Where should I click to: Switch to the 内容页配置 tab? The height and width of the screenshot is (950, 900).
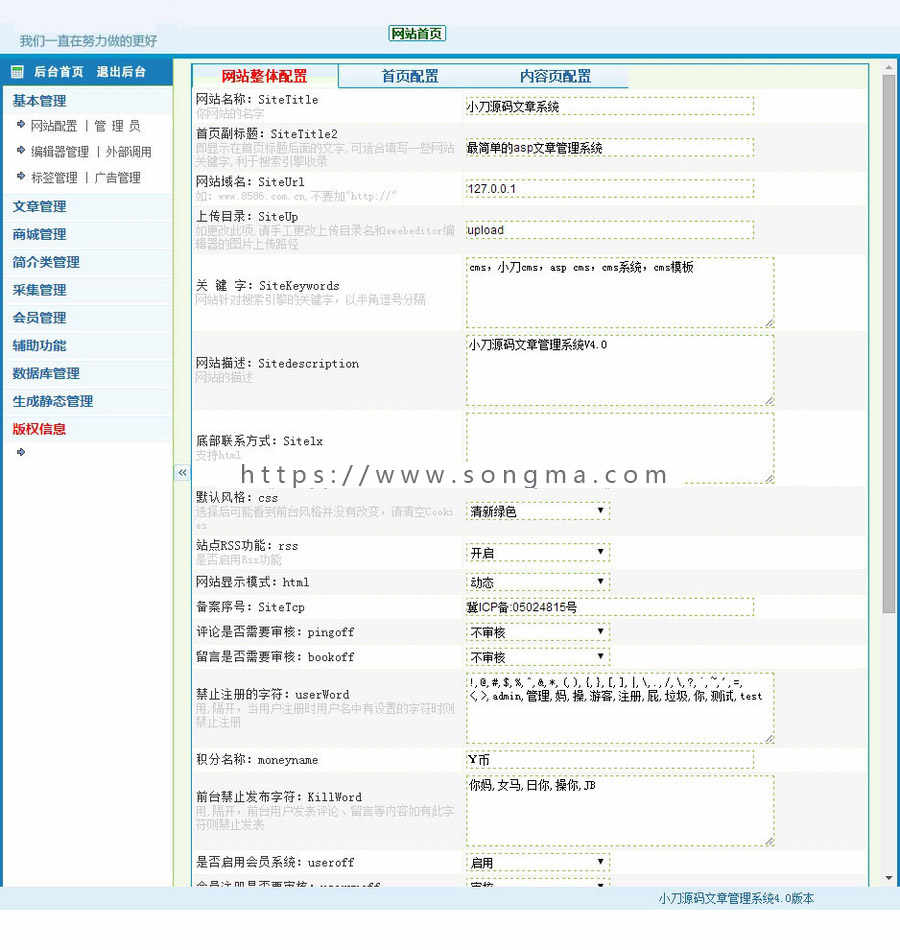555,76
